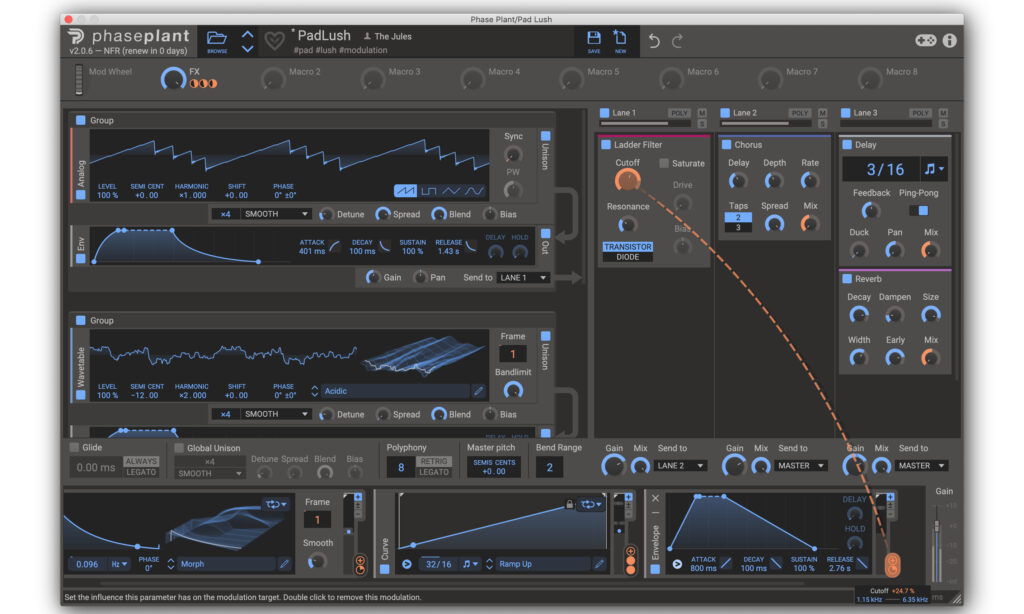Click the curve lock icon

[569, 504]
